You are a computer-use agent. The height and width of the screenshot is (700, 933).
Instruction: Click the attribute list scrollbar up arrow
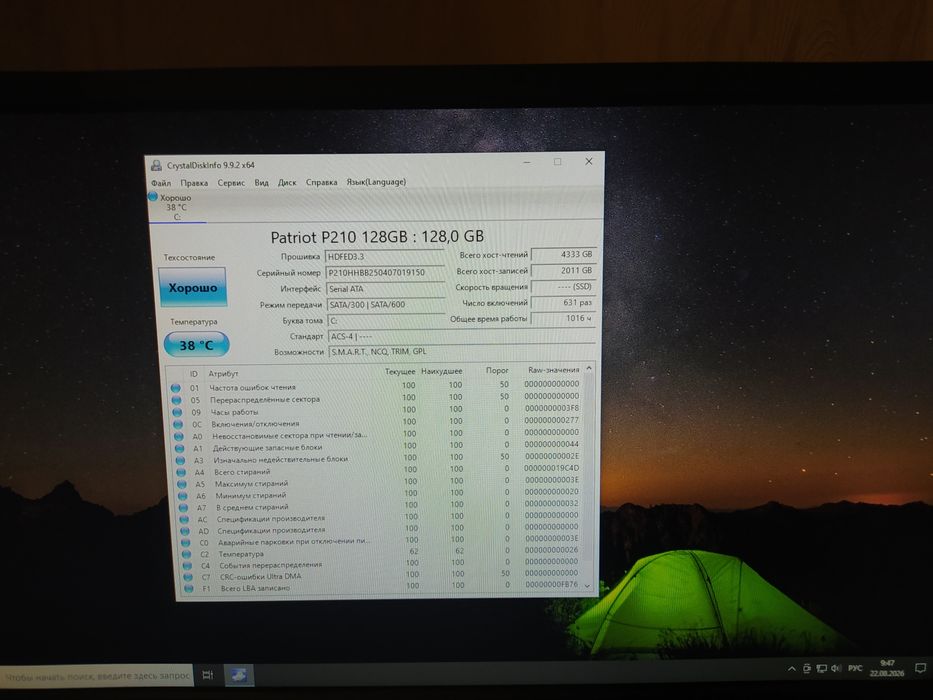pos(588,368)
